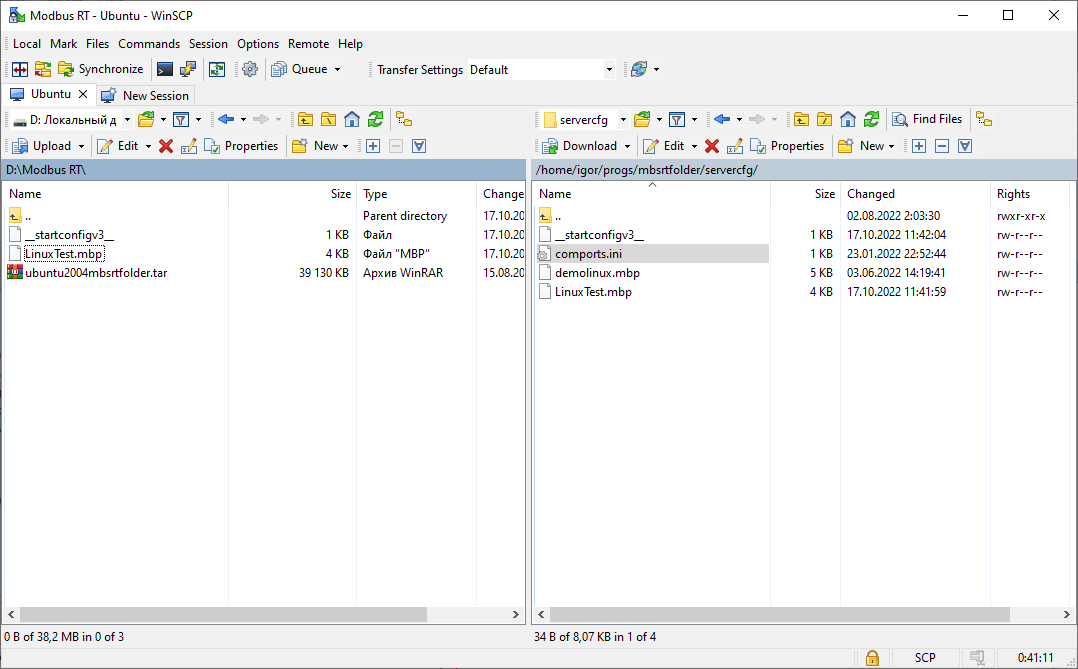The height and width of the screenshot is (669, 1078).
Task: Expand the Upload dropdown arrow
Action: [x=81, y=146]
